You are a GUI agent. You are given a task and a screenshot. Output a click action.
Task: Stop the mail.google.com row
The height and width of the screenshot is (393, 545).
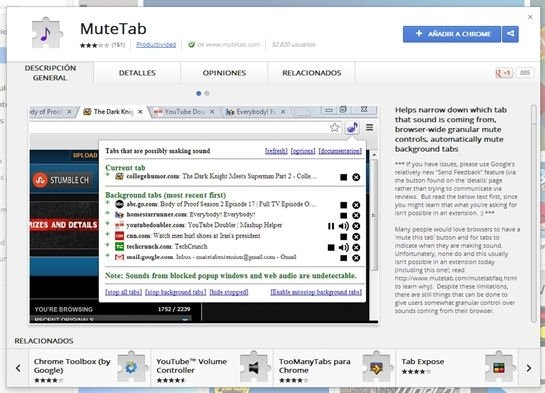click(343, 258)
